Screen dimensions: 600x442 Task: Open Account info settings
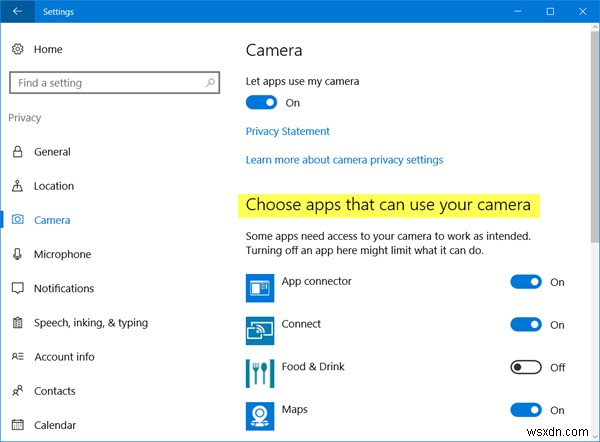pos(64,357)
